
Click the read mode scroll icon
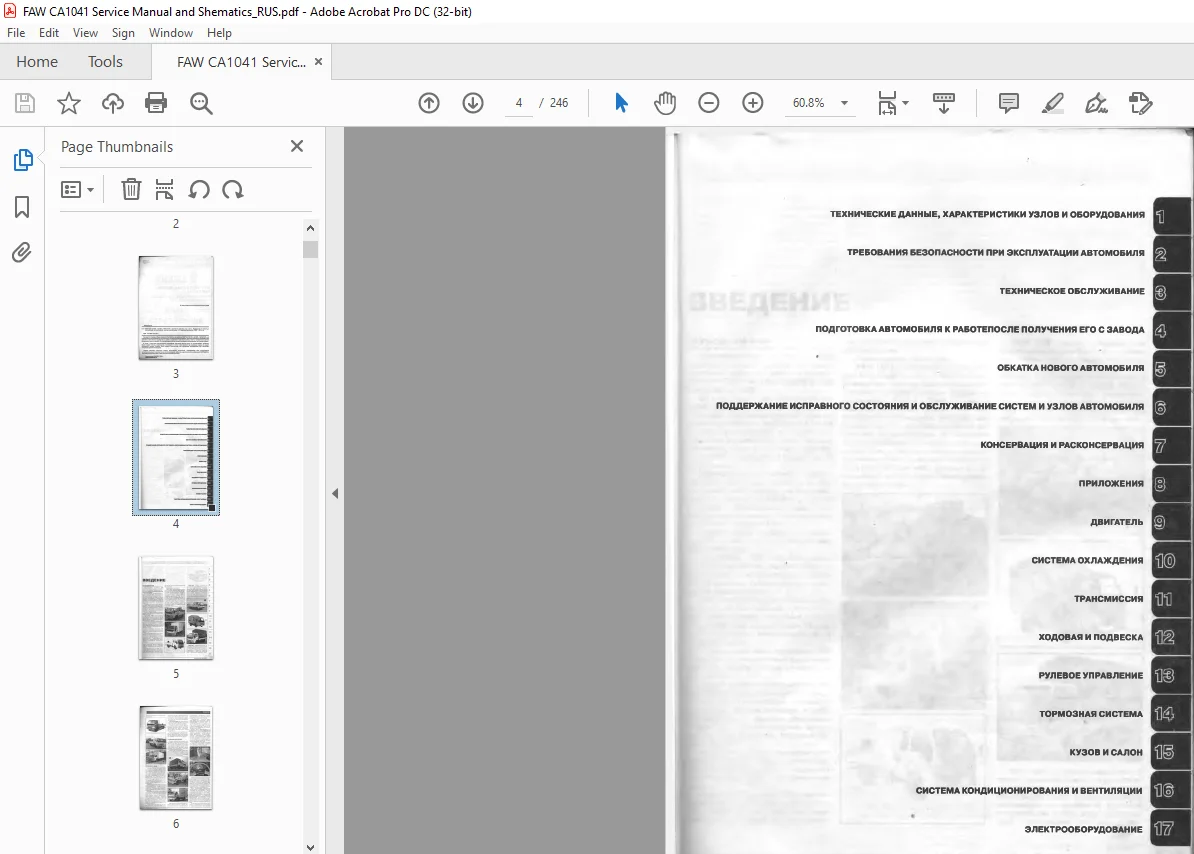943,103
